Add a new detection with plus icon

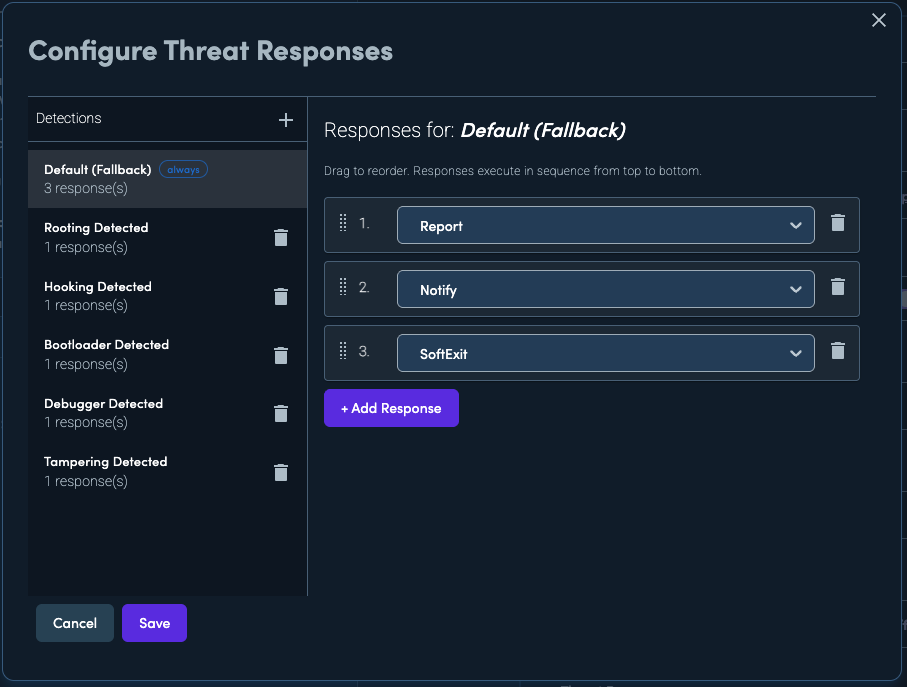(286, 120)
